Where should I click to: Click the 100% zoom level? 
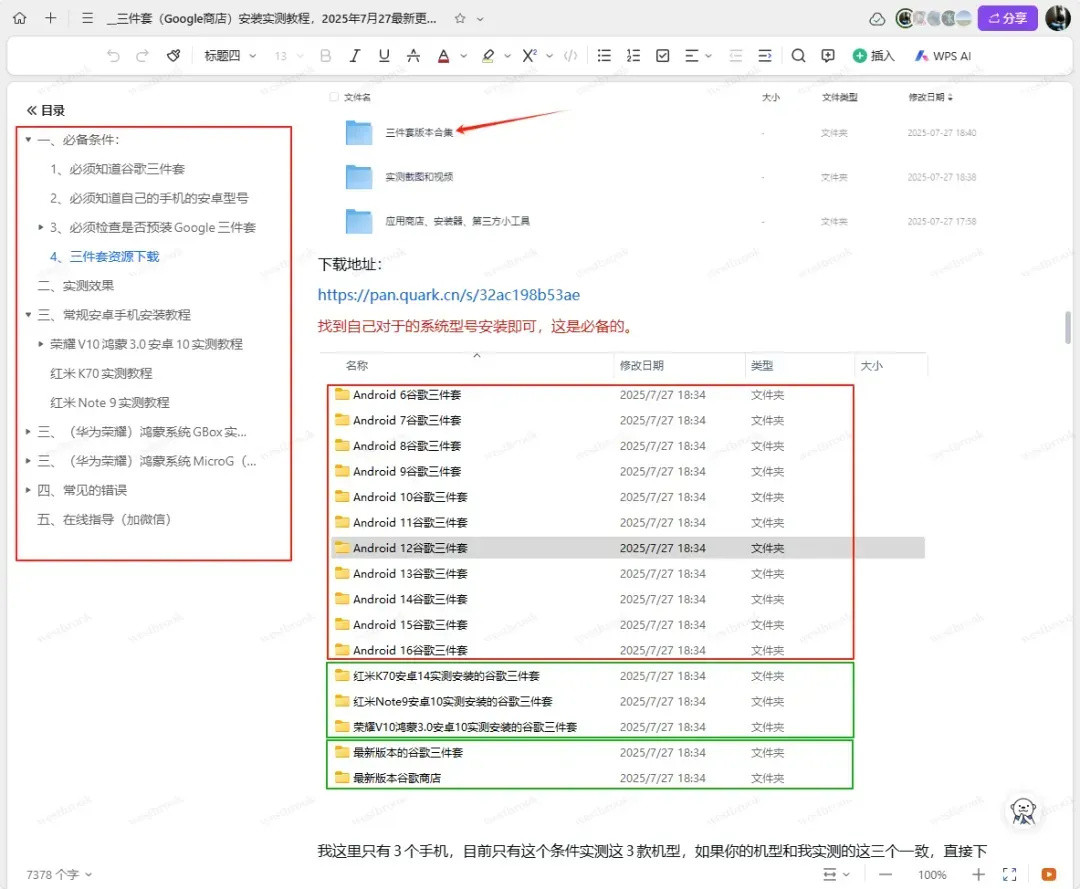(x=932, y=875)
